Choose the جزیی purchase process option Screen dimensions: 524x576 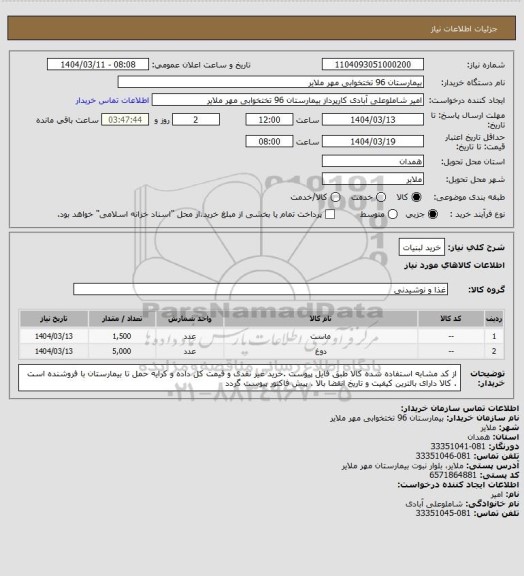pos(434,214)
